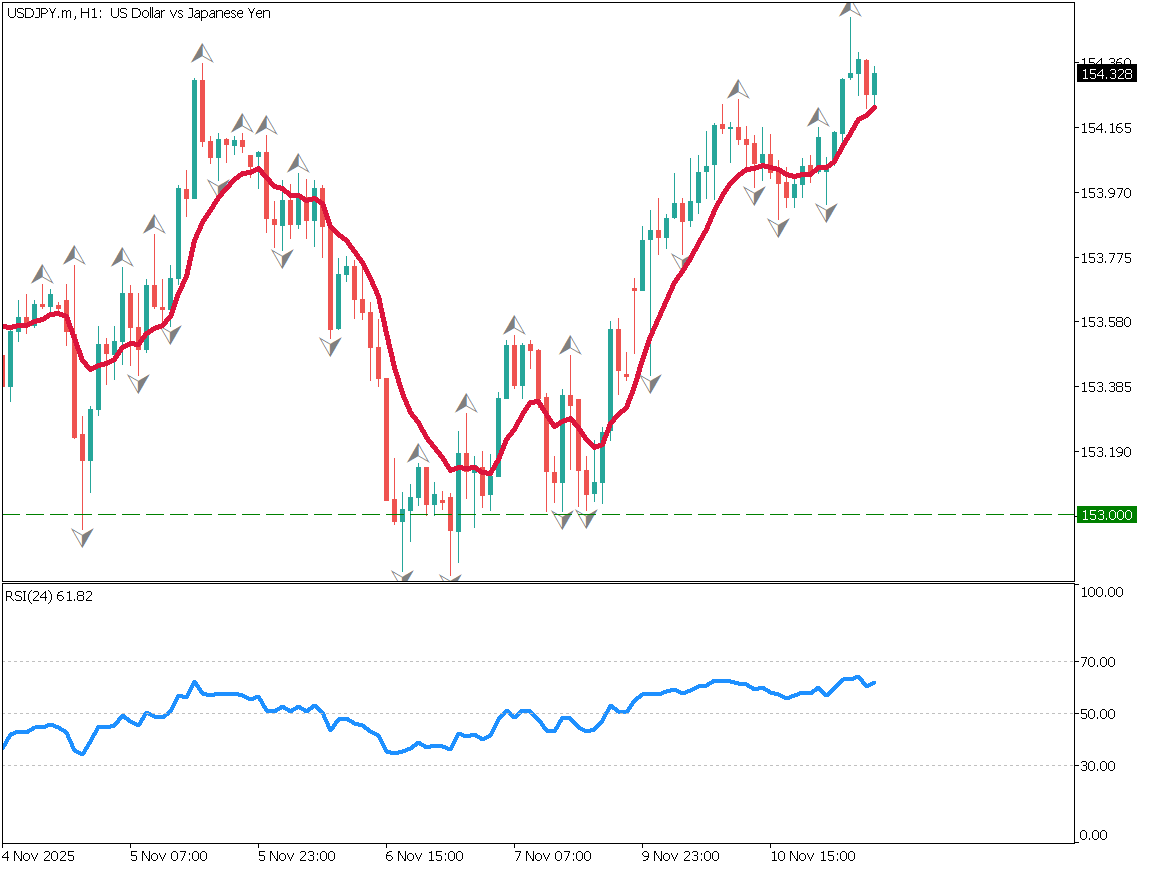Screen dimensions: 1152x870
Task: Click the up fractal above the 10 Nov morning high
Action: pyautogui.click(x=738, y=89)
